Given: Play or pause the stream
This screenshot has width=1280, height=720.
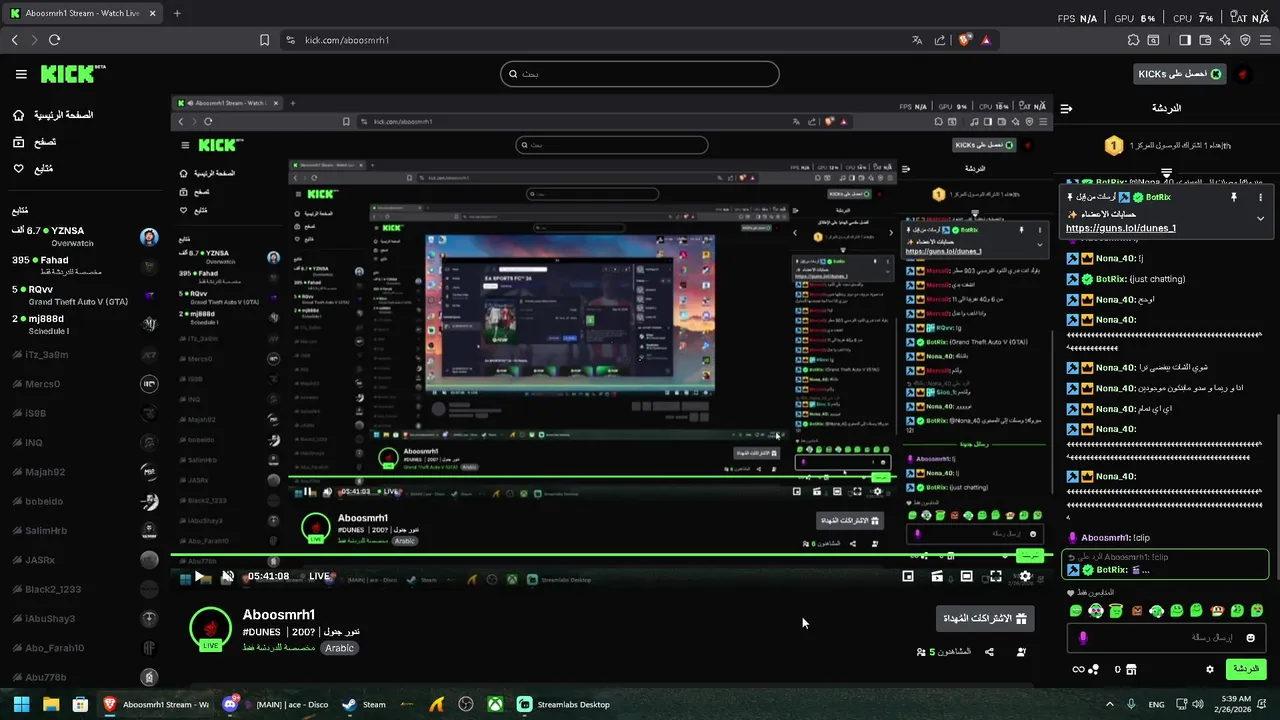Looking at the screenshot, I should click(x=203, y=576).
